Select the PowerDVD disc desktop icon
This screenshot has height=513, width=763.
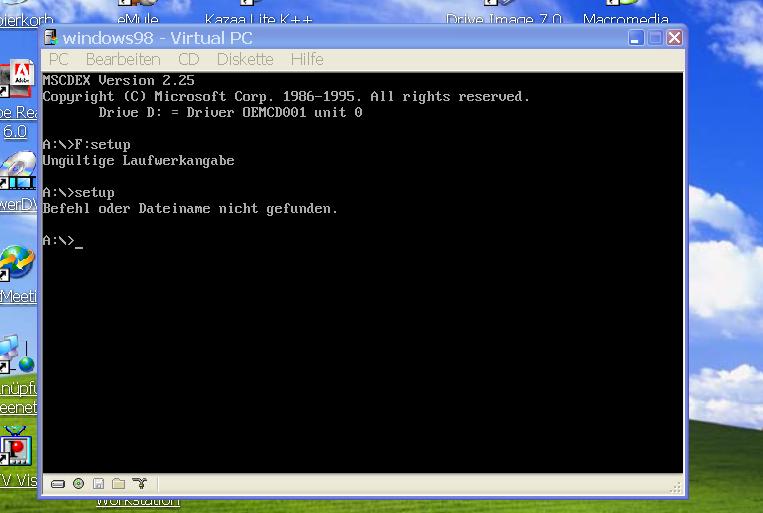[18, 170]
